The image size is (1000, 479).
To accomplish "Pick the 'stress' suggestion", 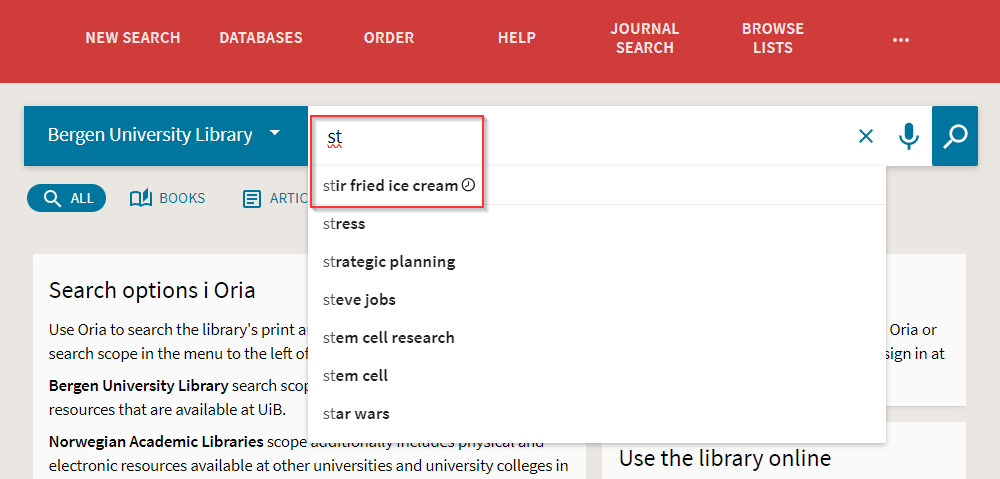I will (x=345, y=224).
